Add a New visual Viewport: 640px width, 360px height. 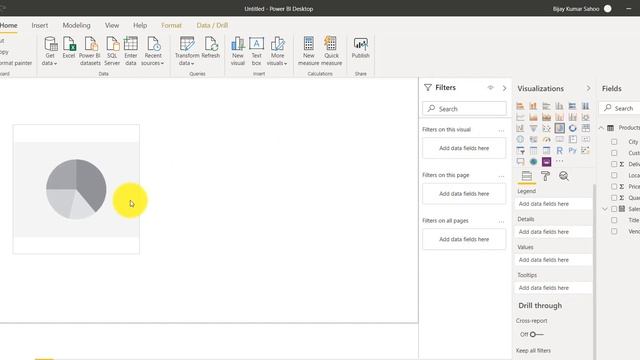point(238,51)
